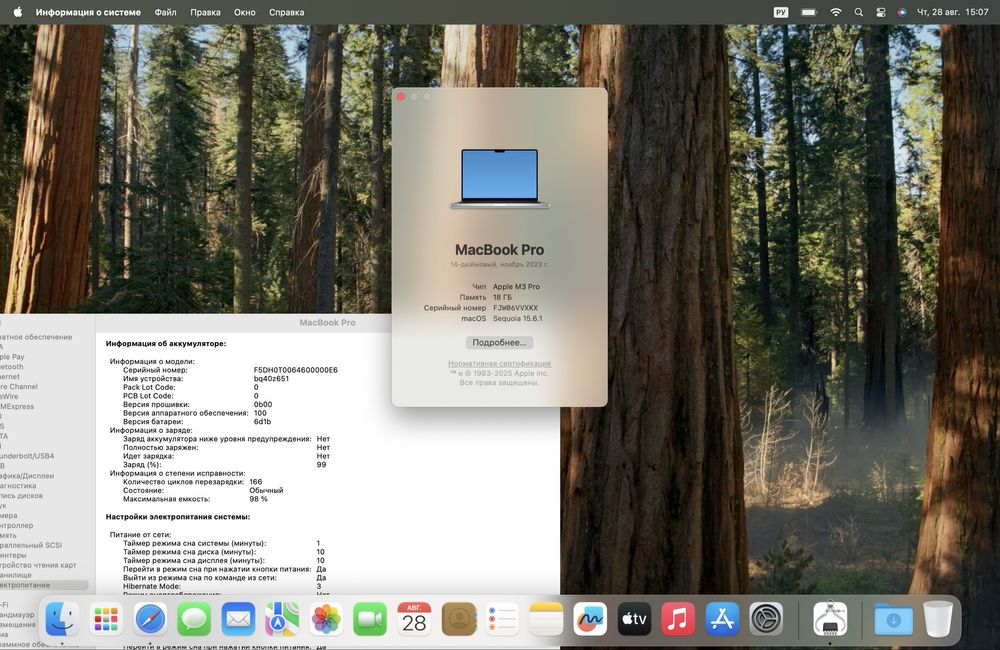1000x650 pixels.
Task: Click the Информация об аккумуляторе heading
Action: 166,343
